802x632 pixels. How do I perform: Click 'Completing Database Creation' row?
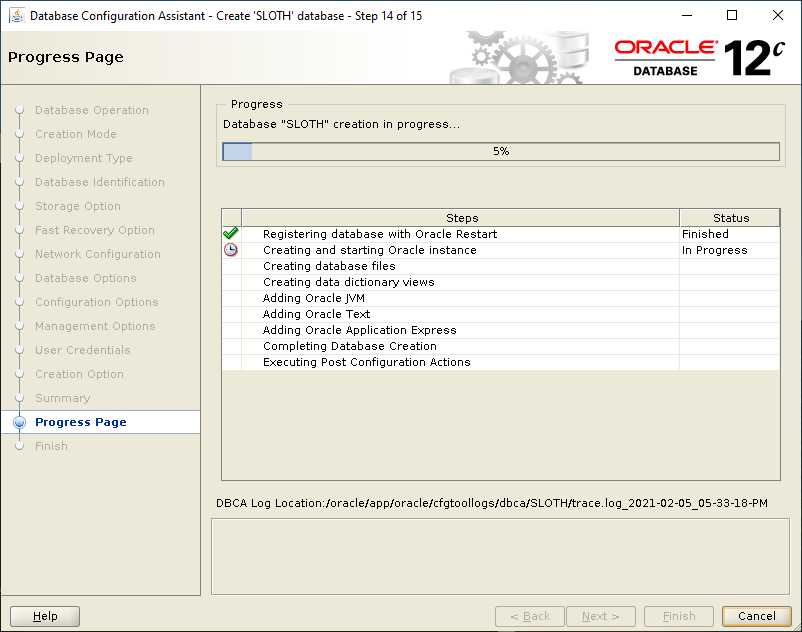click(x=501, y=346)
